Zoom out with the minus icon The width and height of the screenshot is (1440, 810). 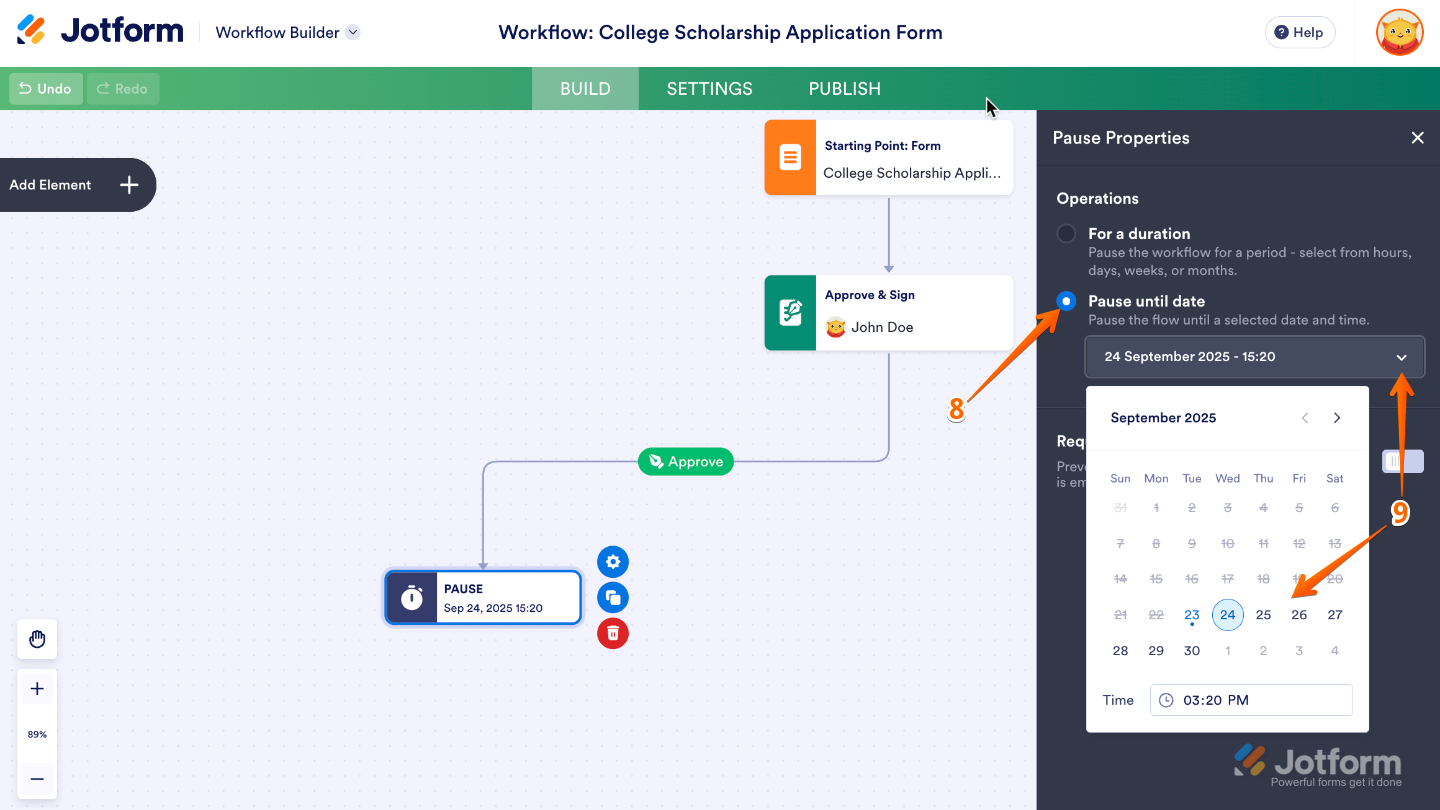click(37, 778)
